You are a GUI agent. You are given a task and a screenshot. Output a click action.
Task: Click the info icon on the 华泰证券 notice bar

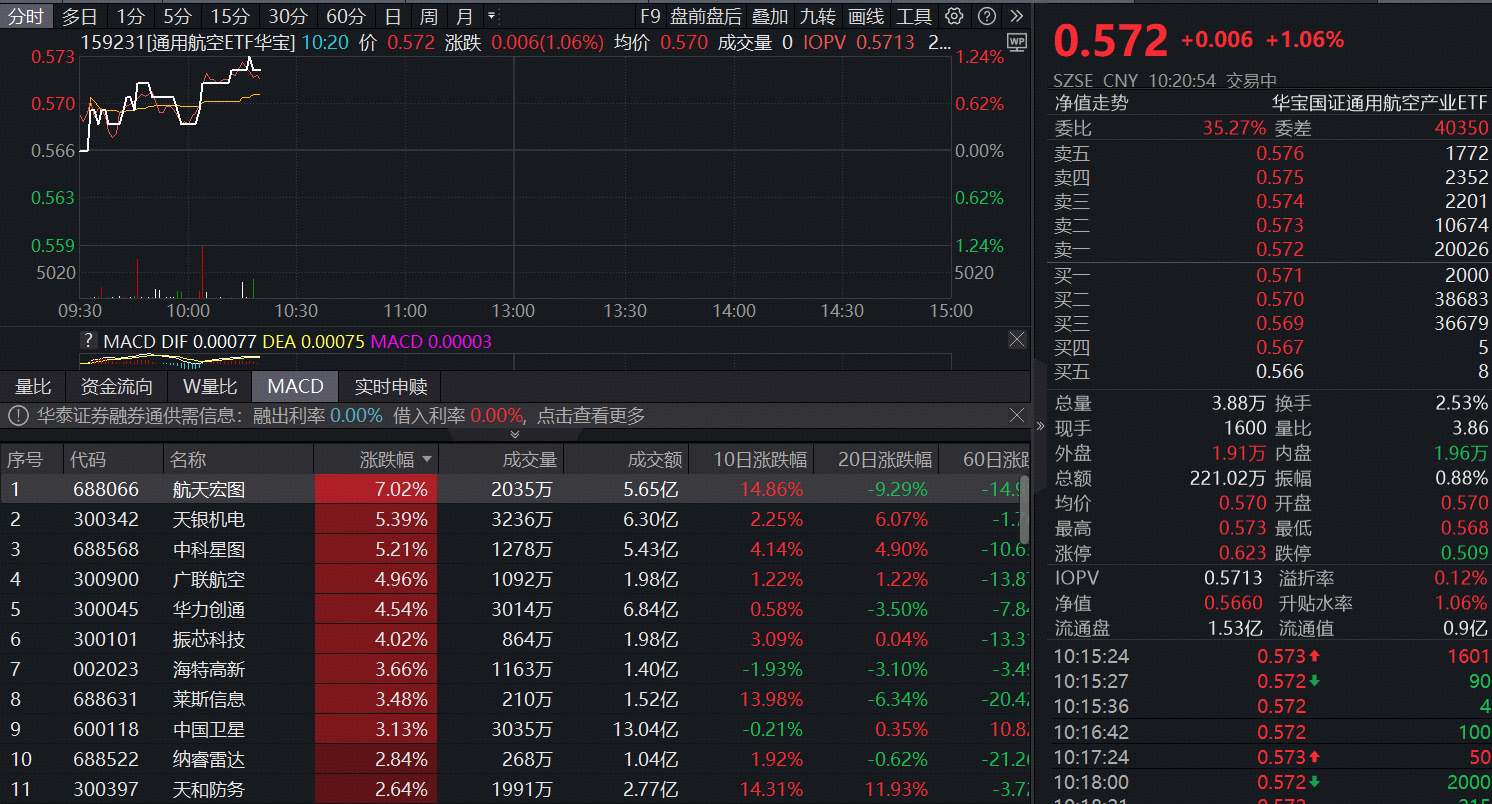click(18, 415)
